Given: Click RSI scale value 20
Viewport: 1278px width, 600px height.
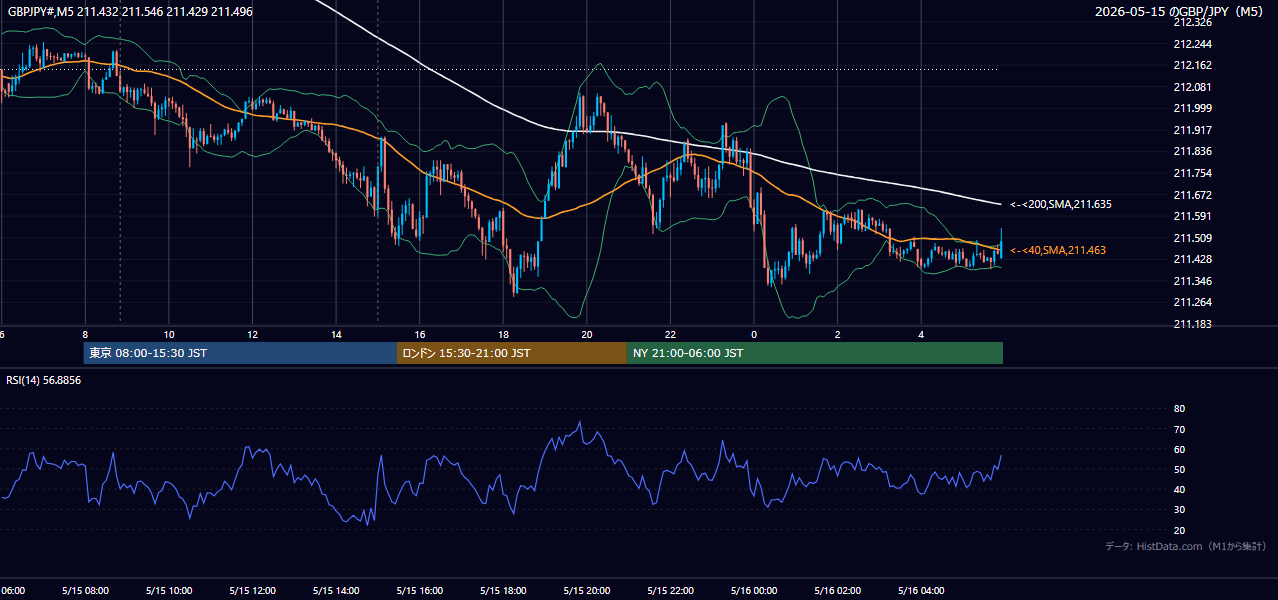Looking at the screenshot, I should point(1179,530).
